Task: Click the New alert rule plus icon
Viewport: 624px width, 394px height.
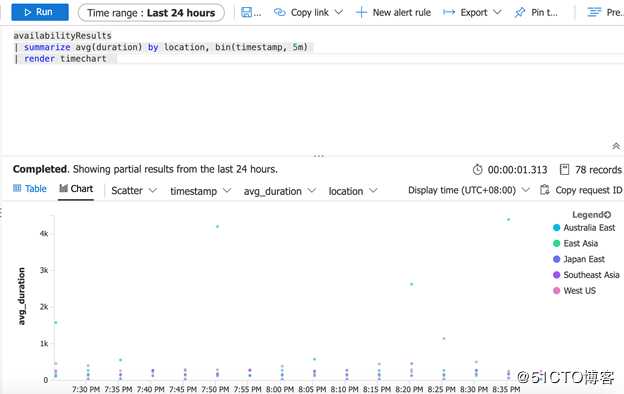Action: (x=361, y=13)
